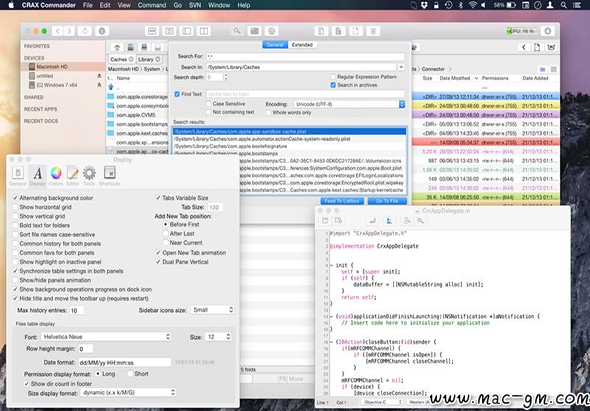Click the Feed To Listbox button
The width and height of the screenshot is (590, 411).
click(x=342, y=201)
